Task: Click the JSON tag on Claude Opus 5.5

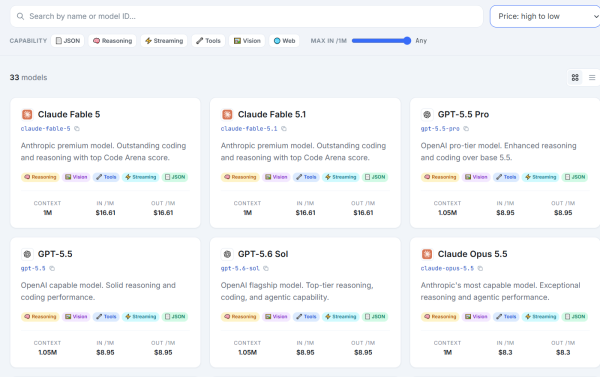Action: point(575,317)
